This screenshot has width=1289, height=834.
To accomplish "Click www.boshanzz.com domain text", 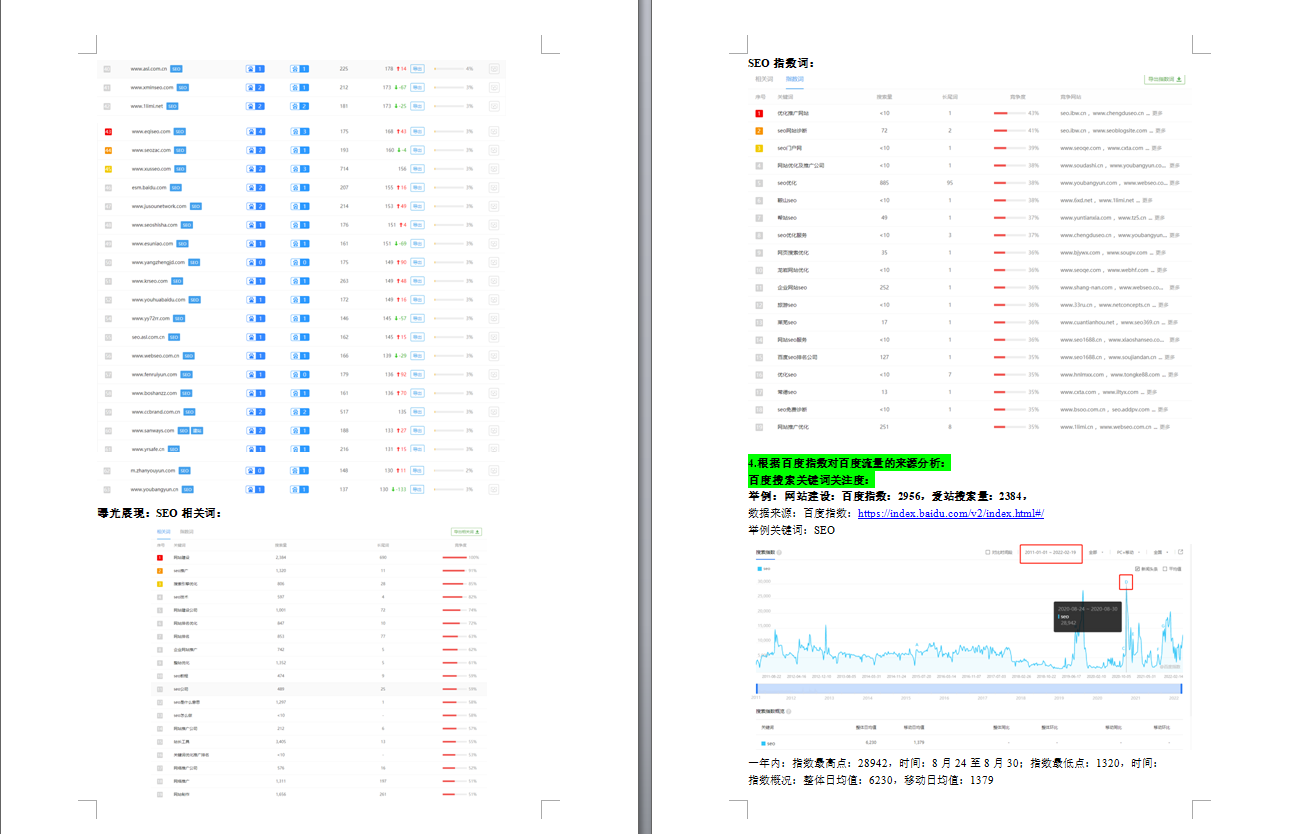I will [154, 393].
